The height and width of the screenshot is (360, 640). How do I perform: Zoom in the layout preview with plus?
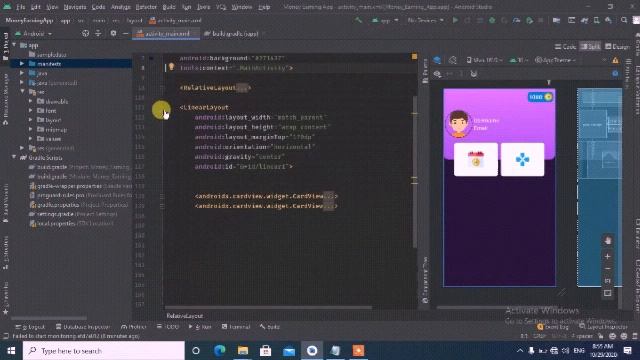pos(607,256)
